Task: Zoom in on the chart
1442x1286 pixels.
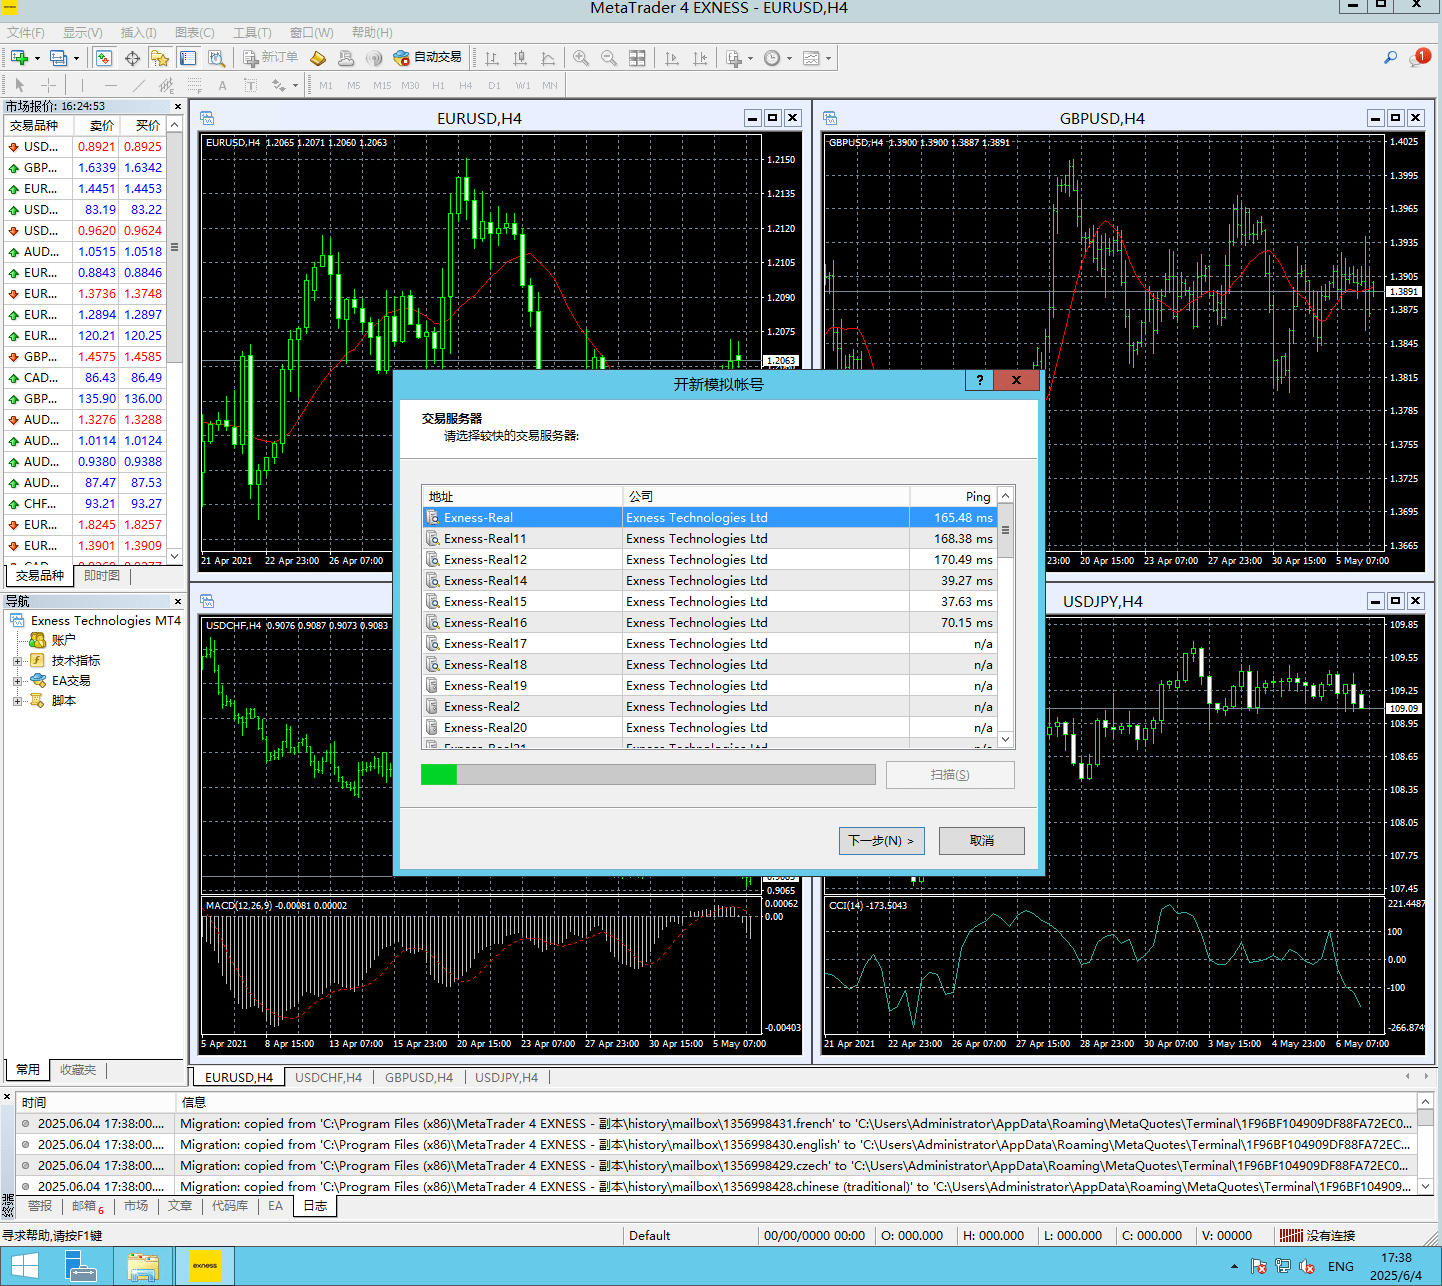Action: click(581, 58)
